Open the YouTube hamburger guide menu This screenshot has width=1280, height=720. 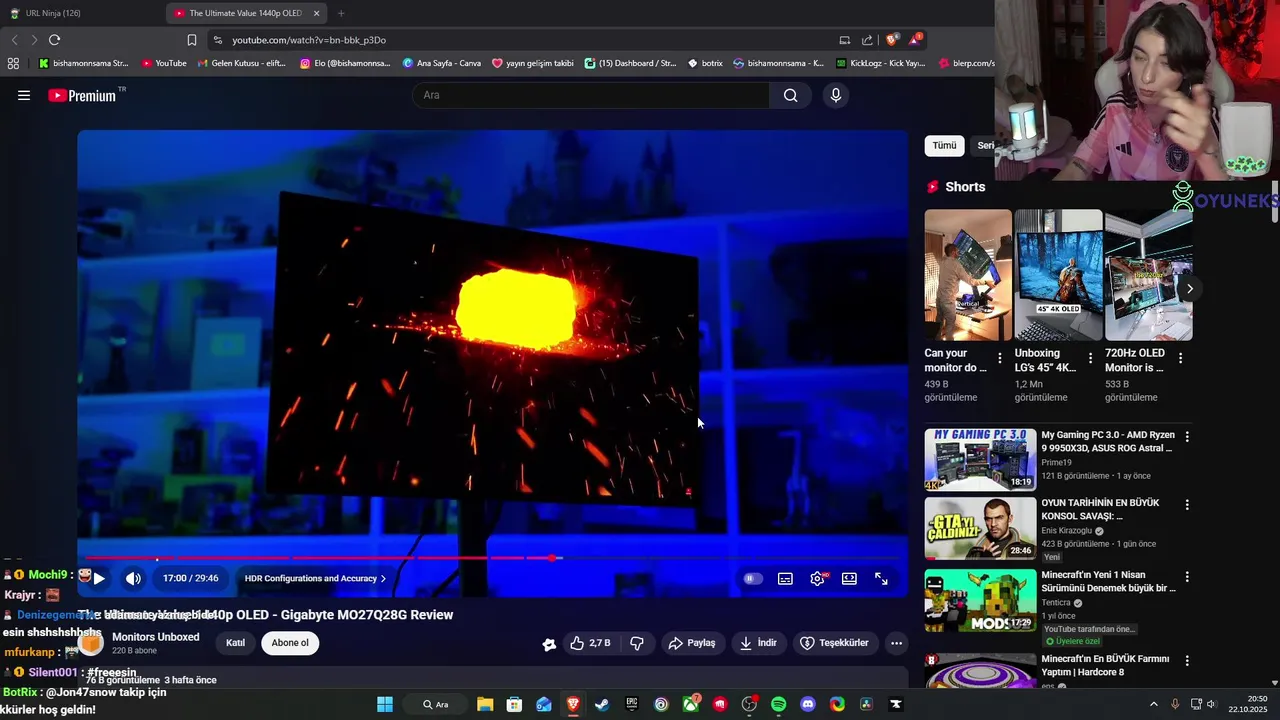coord(24,95)
